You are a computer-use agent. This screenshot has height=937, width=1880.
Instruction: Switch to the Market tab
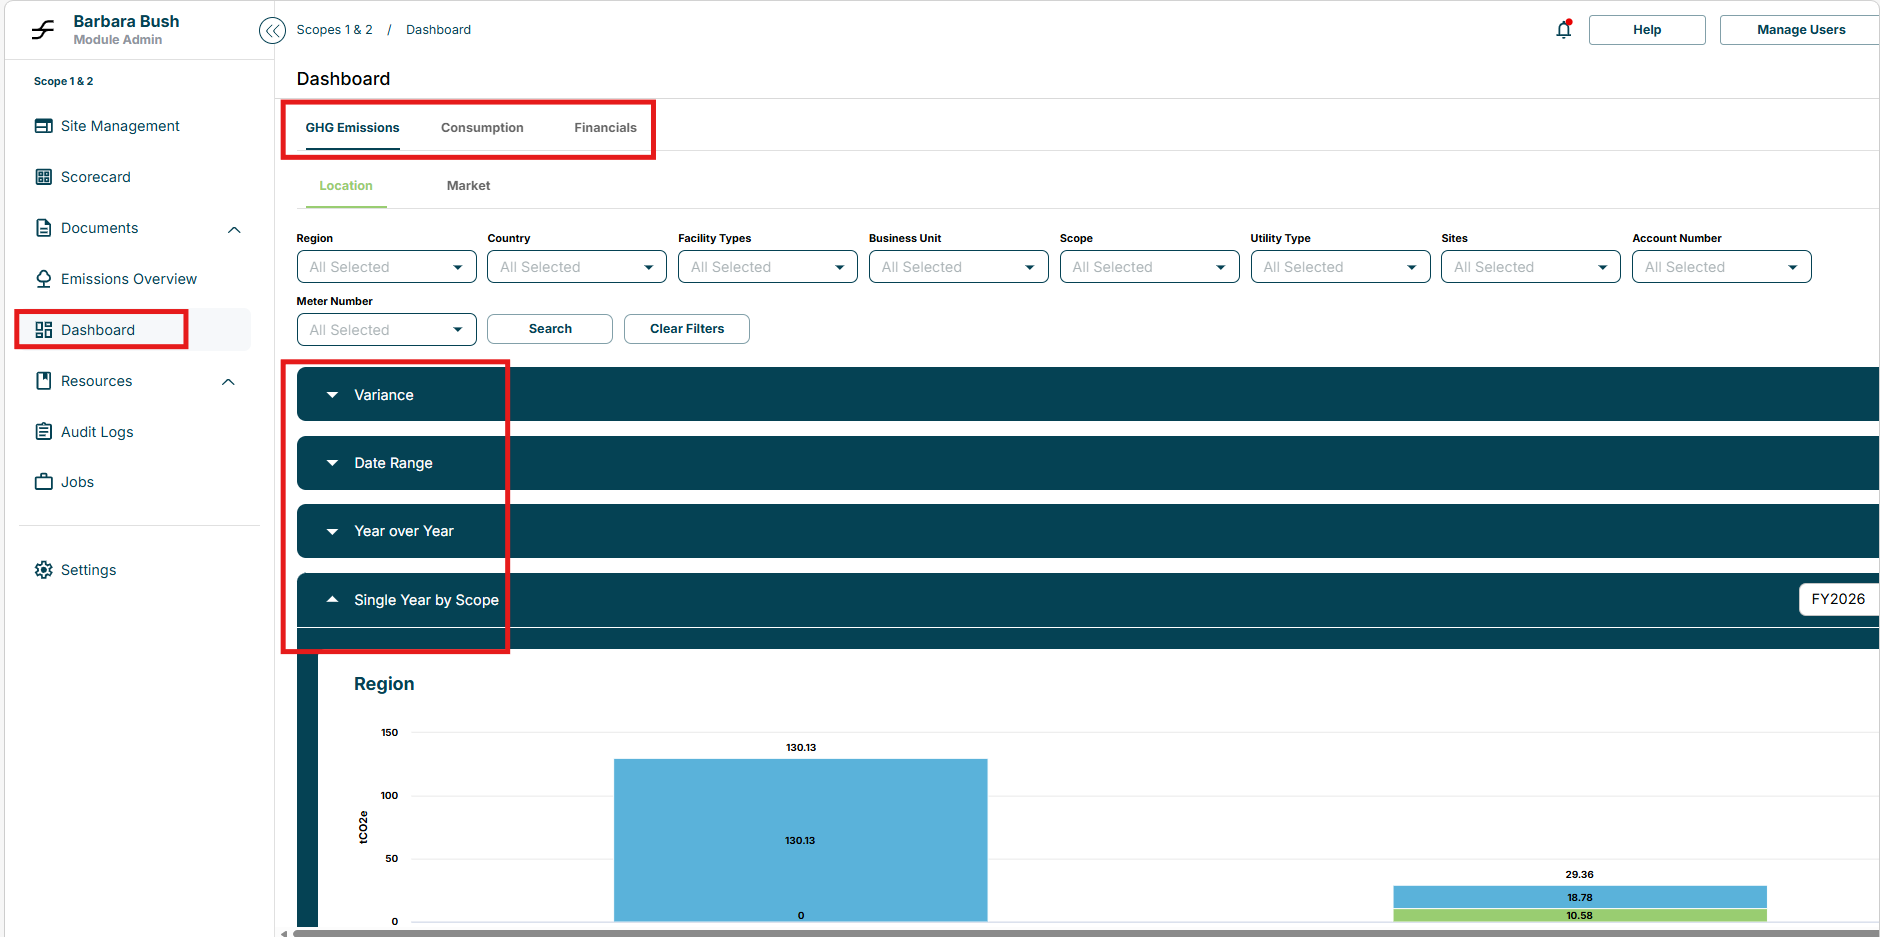click(468, 186)
